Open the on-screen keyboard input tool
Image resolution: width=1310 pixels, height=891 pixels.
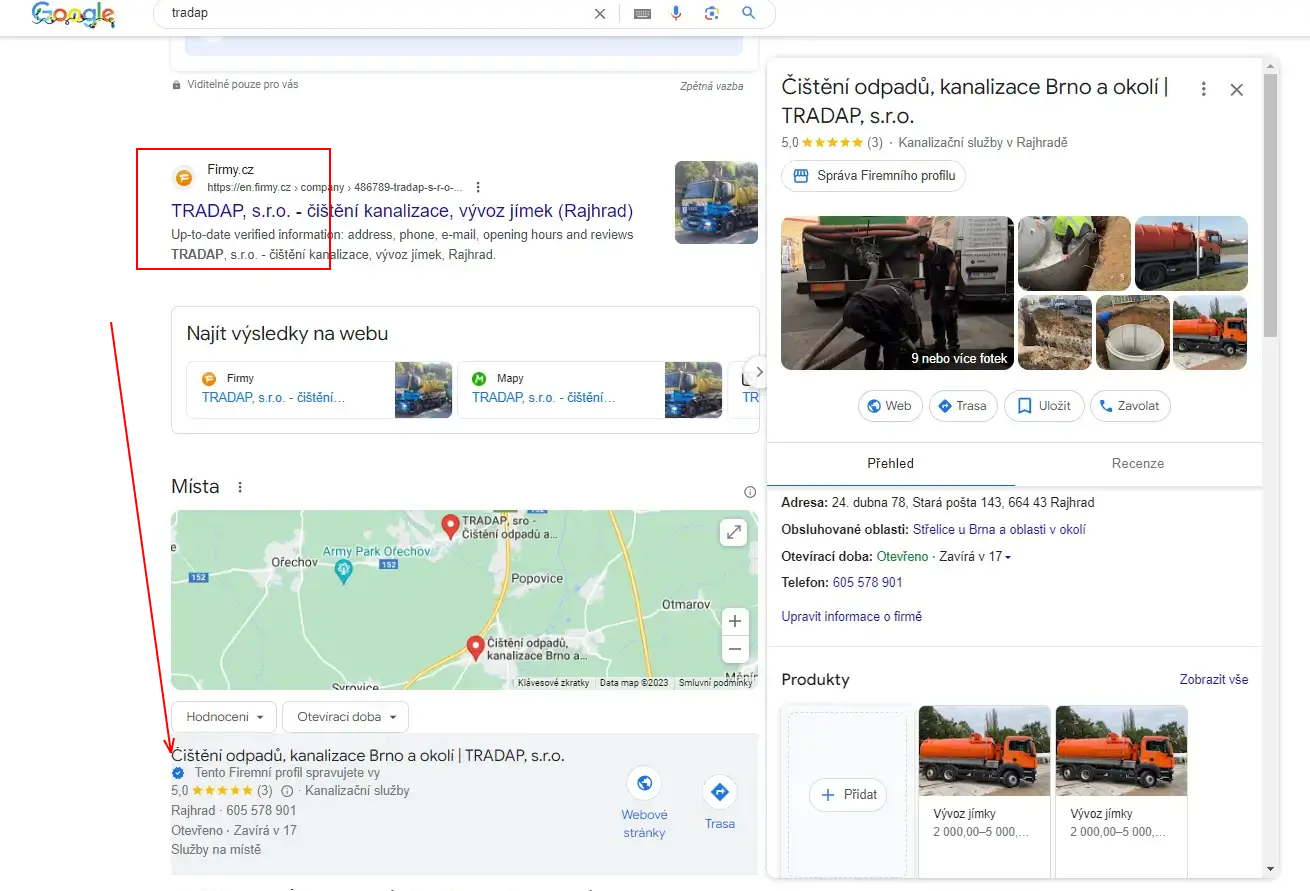pyautogui.click(x=642, y=14)
